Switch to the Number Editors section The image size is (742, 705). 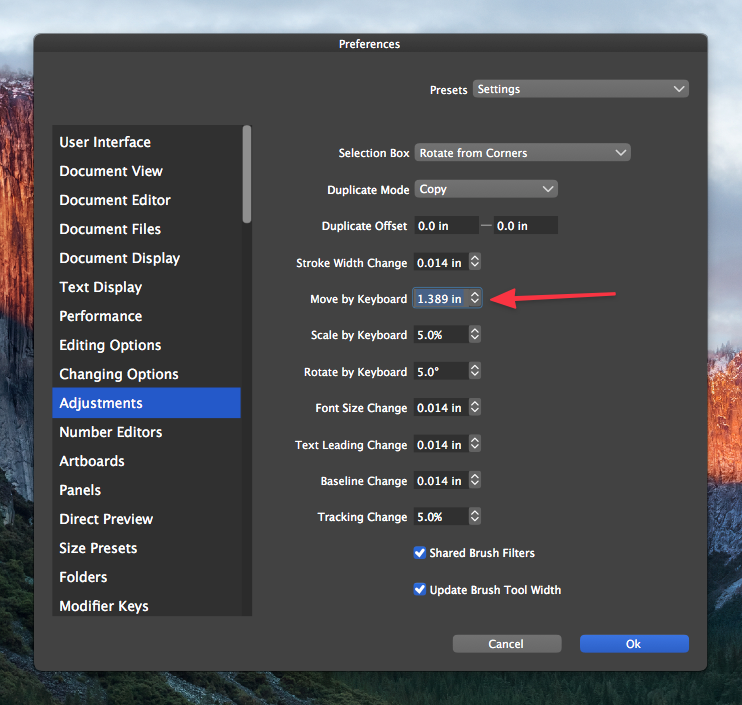tap(111, 432)
